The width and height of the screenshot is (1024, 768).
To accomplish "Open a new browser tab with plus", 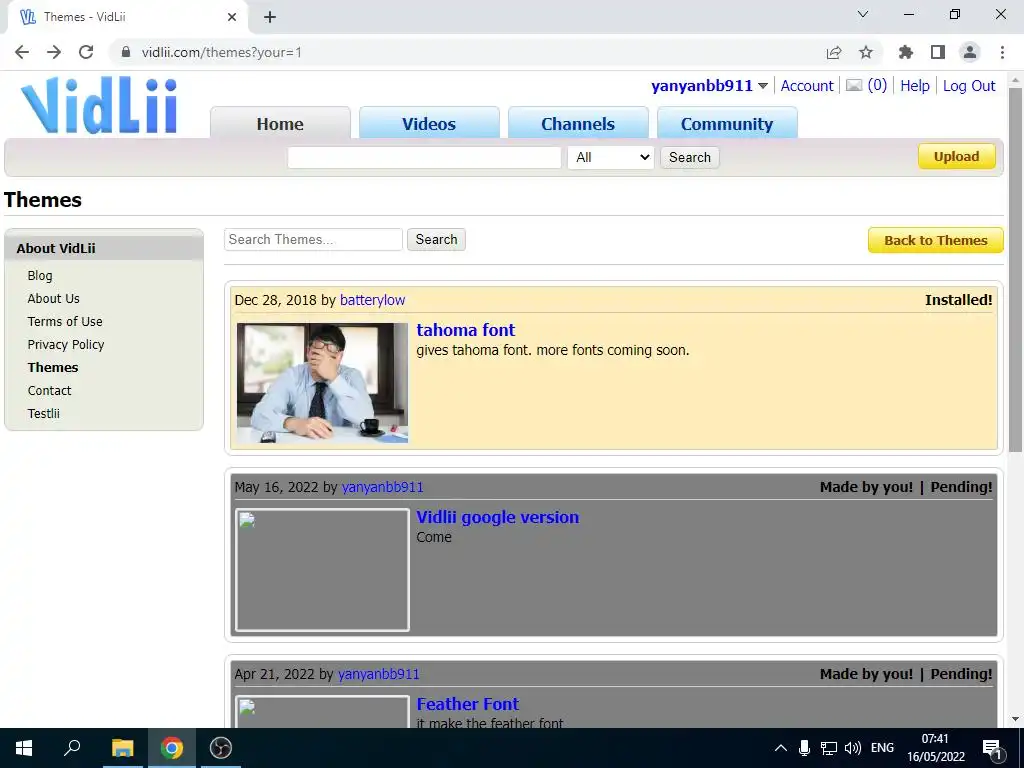I will coord(270,17).
